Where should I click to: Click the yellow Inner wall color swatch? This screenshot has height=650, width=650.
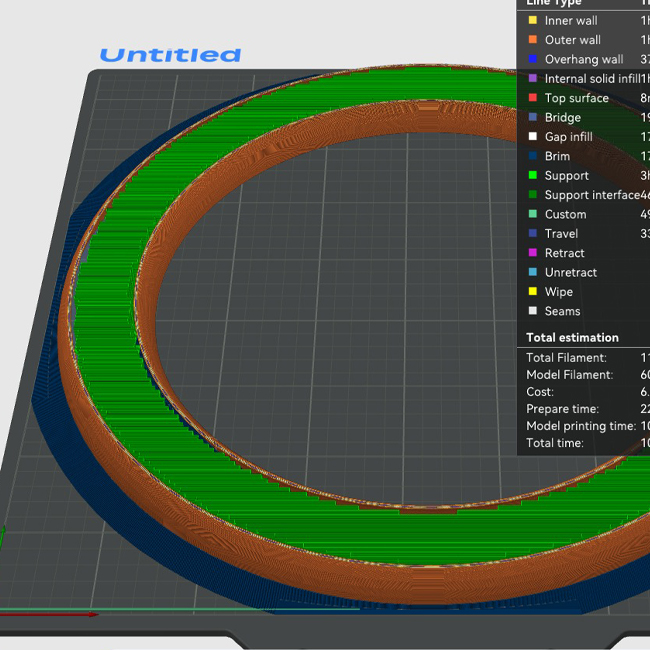click(x=532, y=21)
